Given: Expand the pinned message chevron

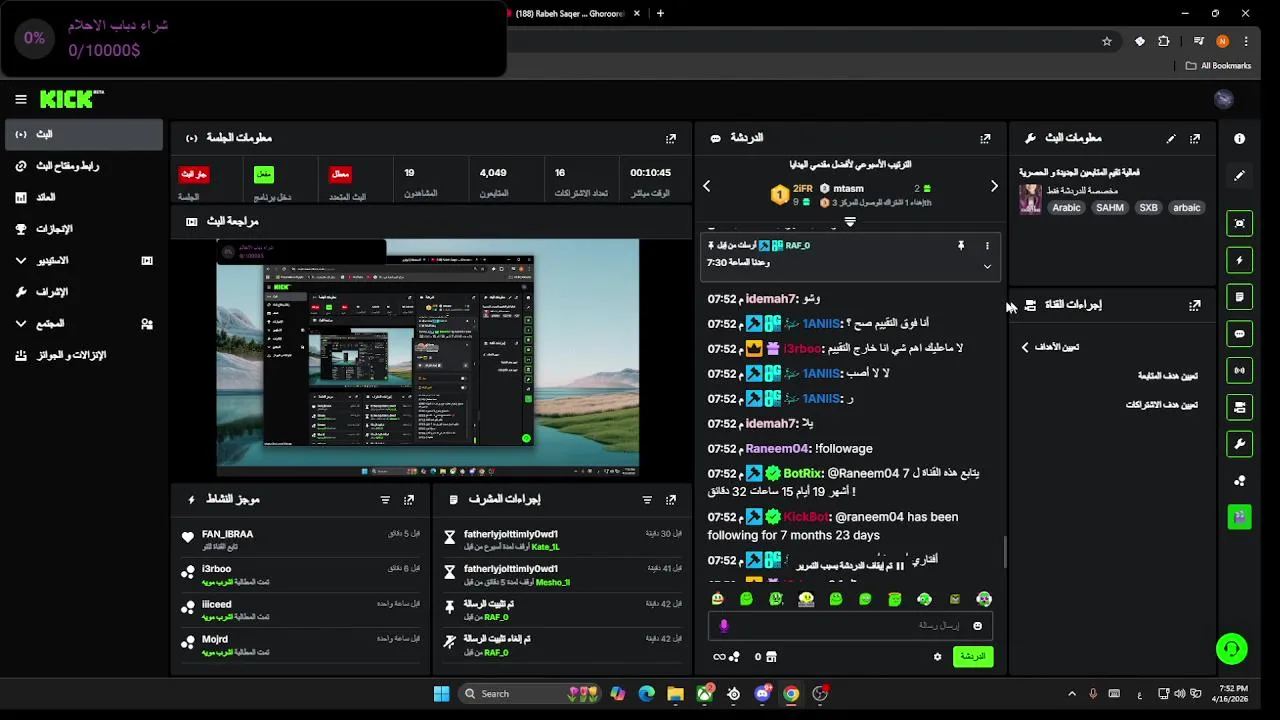Looking at the screenshot, I should click(x=987, y=266).
